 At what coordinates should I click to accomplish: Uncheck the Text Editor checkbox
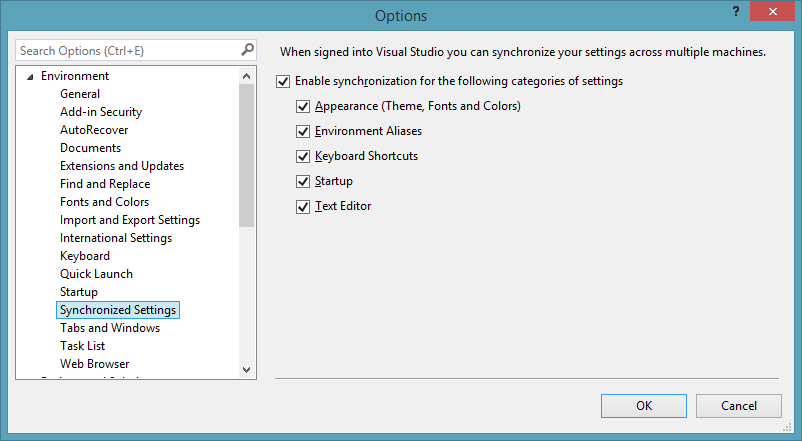point(303,207)
